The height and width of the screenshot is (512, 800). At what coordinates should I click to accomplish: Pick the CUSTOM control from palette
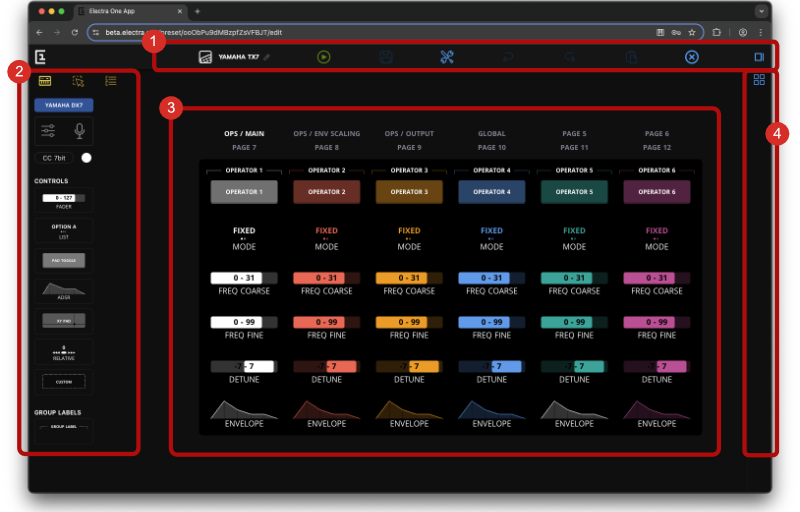64,381
